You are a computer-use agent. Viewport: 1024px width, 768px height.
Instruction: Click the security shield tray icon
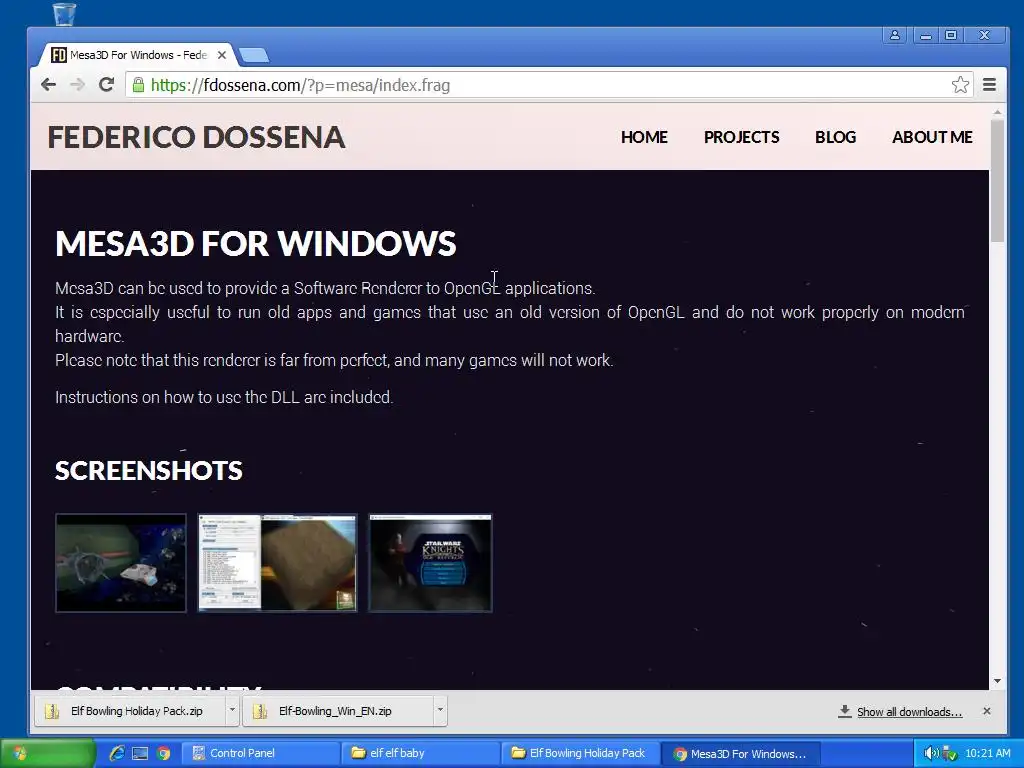click(x=949, y=754)
